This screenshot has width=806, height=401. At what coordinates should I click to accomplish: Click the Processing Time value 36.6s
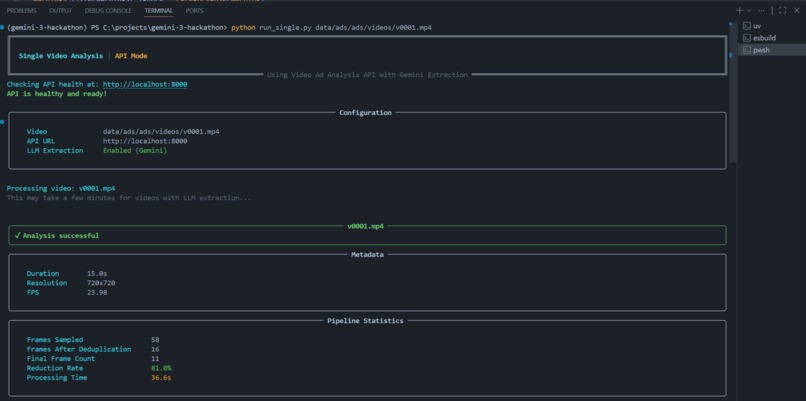161,378
